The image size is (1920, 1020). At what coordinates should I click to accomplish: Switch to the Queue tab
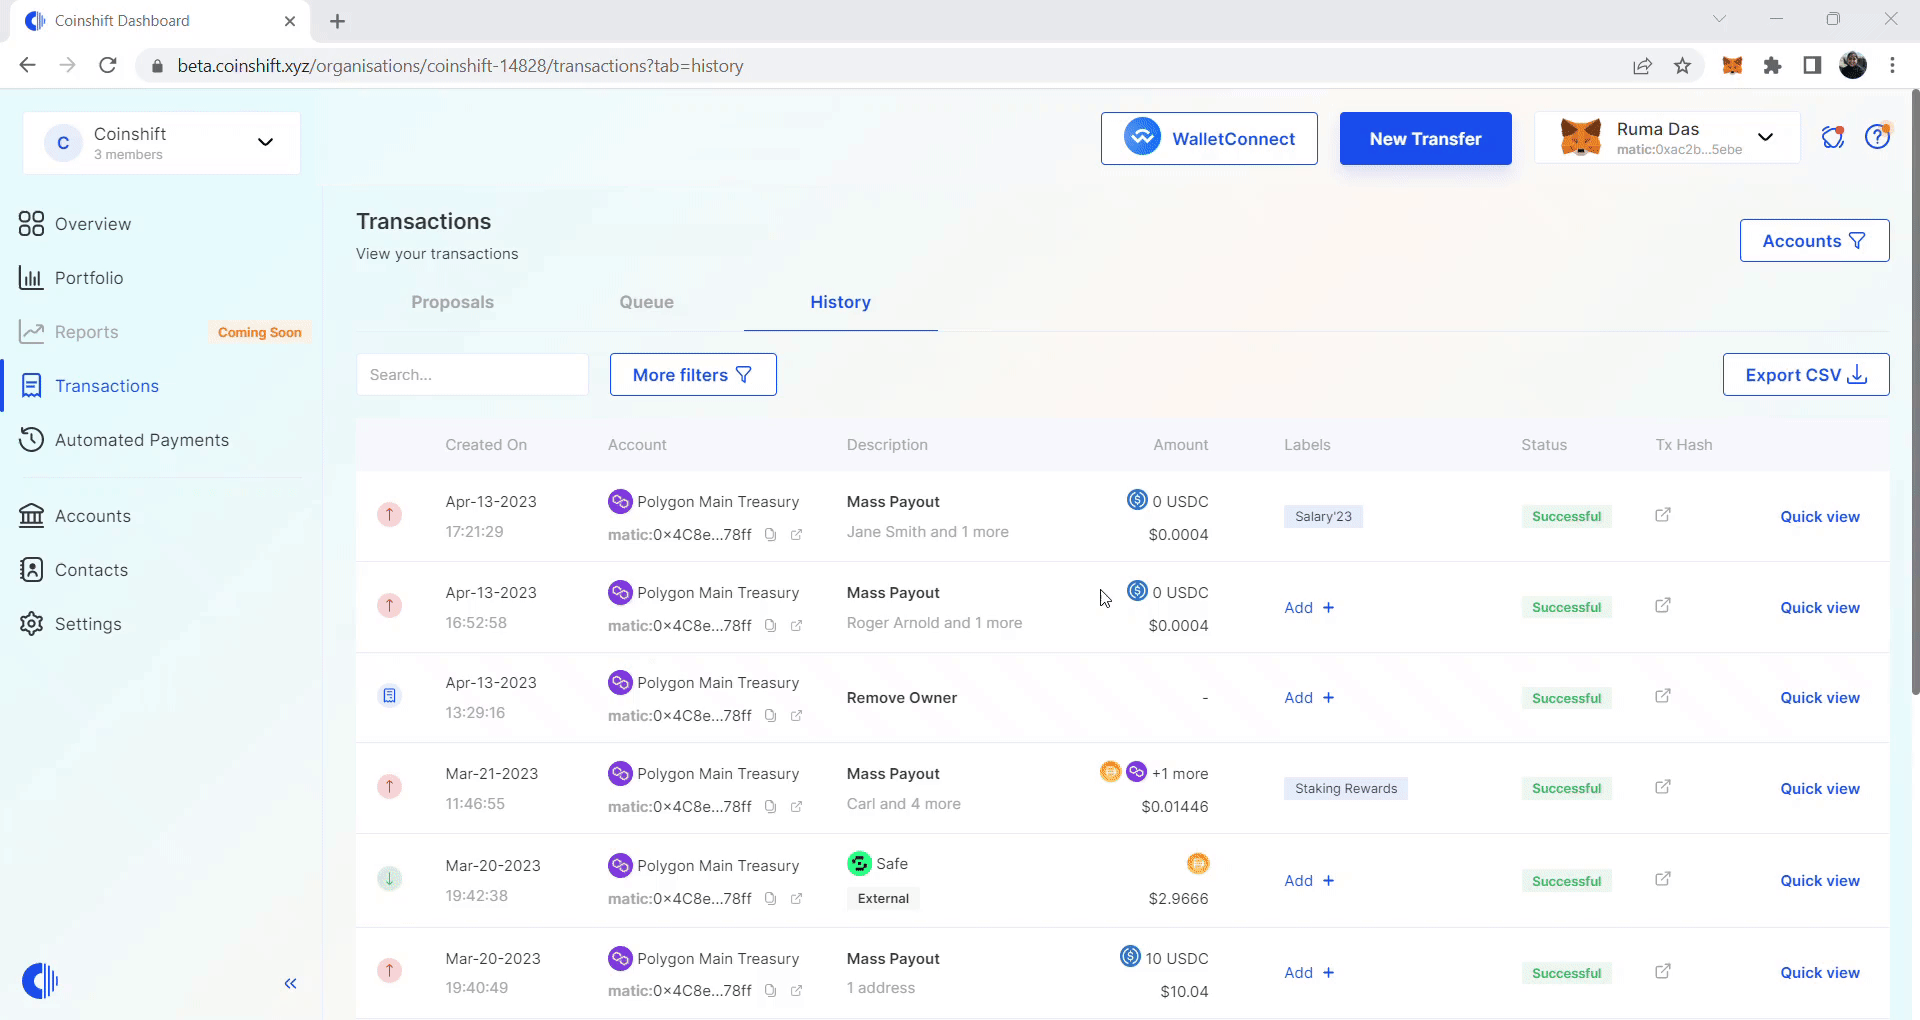[646, 302]
